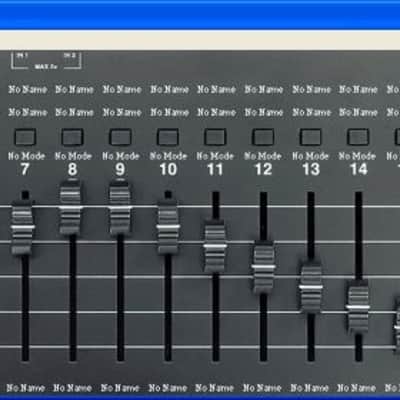Click the 'No Mode' label of channel 14
The height and width of the screenshot is (400, 400).
click(x=357, y=156)
